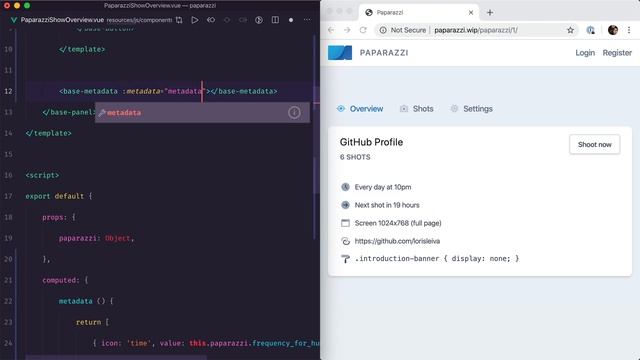
Task: Open the browser extension icon in toolbar
Action: click(590, 30)
